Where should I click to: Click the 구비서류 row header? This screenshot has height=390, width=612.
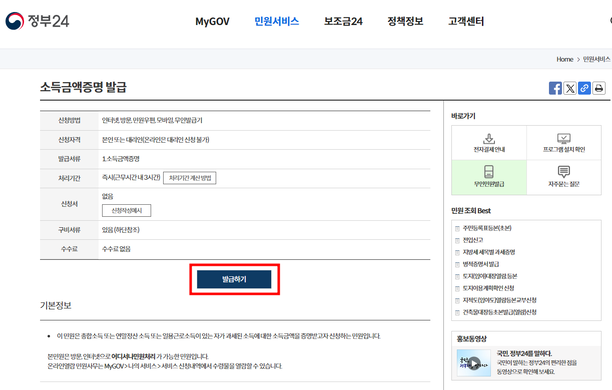point(69,230)
